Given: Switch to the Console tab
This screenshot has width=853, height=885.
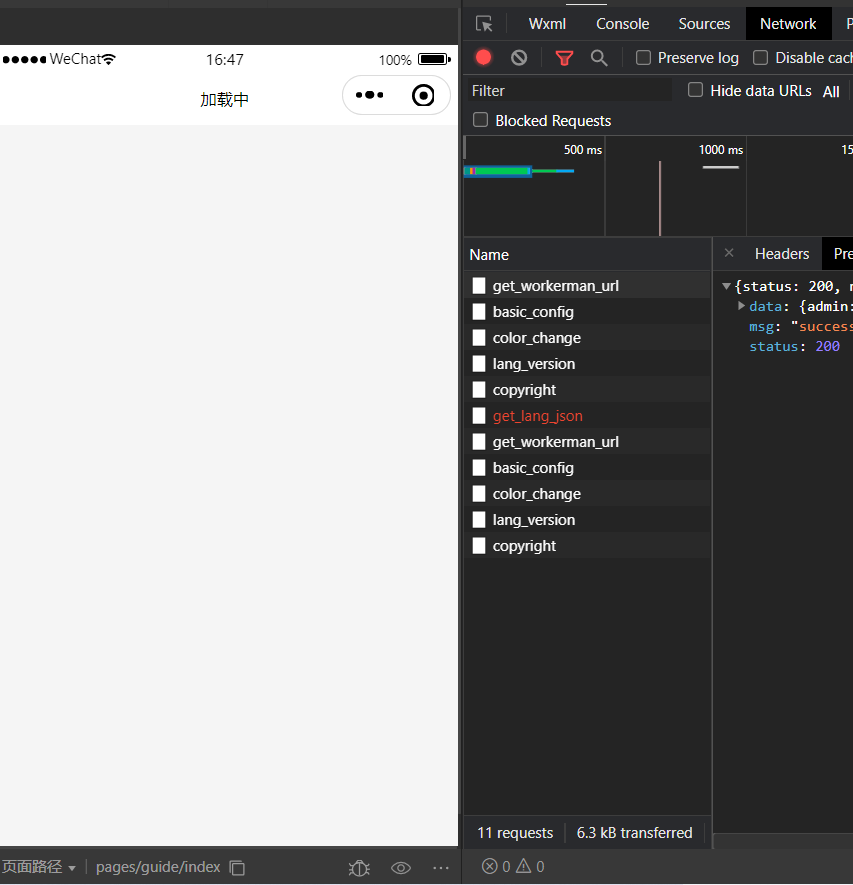Looking at the screenshot, I should (622, 24).
